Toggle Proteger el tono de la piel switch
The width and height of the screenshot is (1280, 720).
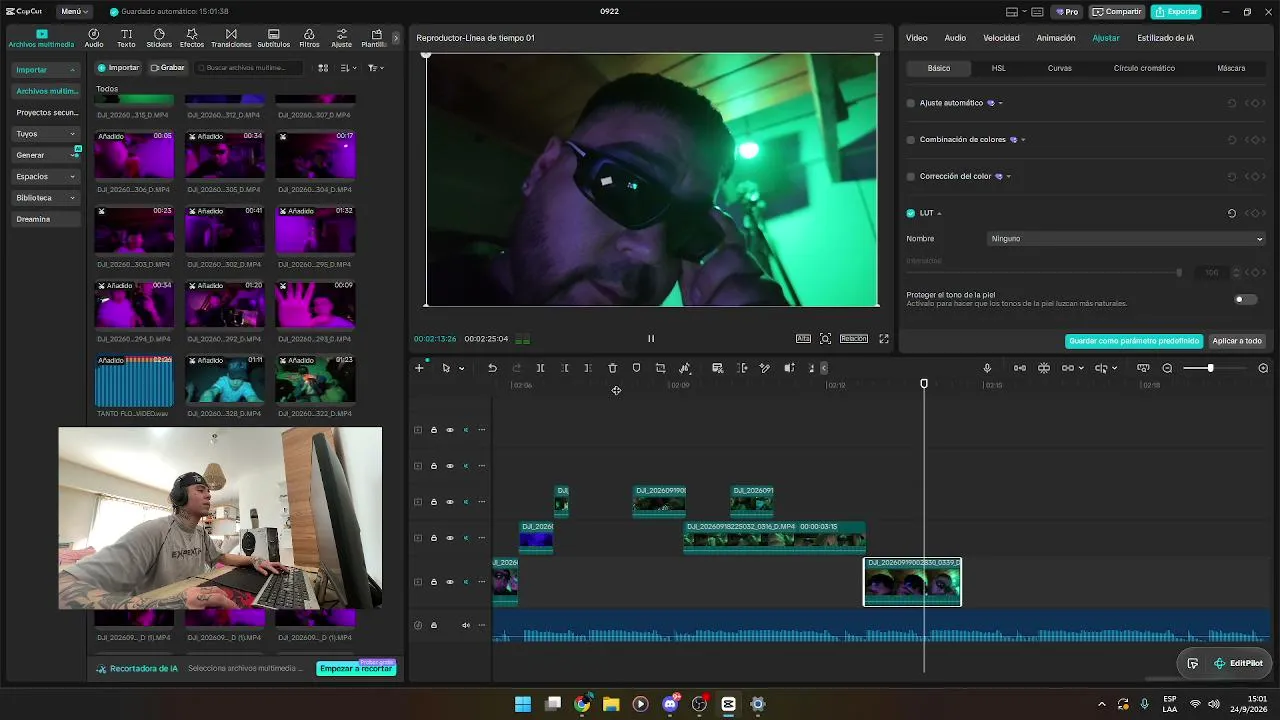pos(1245,299)
